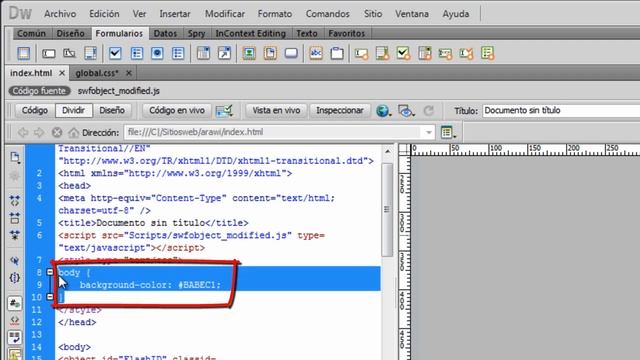Toggle word wrap coding toolbar icon

point(15,338)
